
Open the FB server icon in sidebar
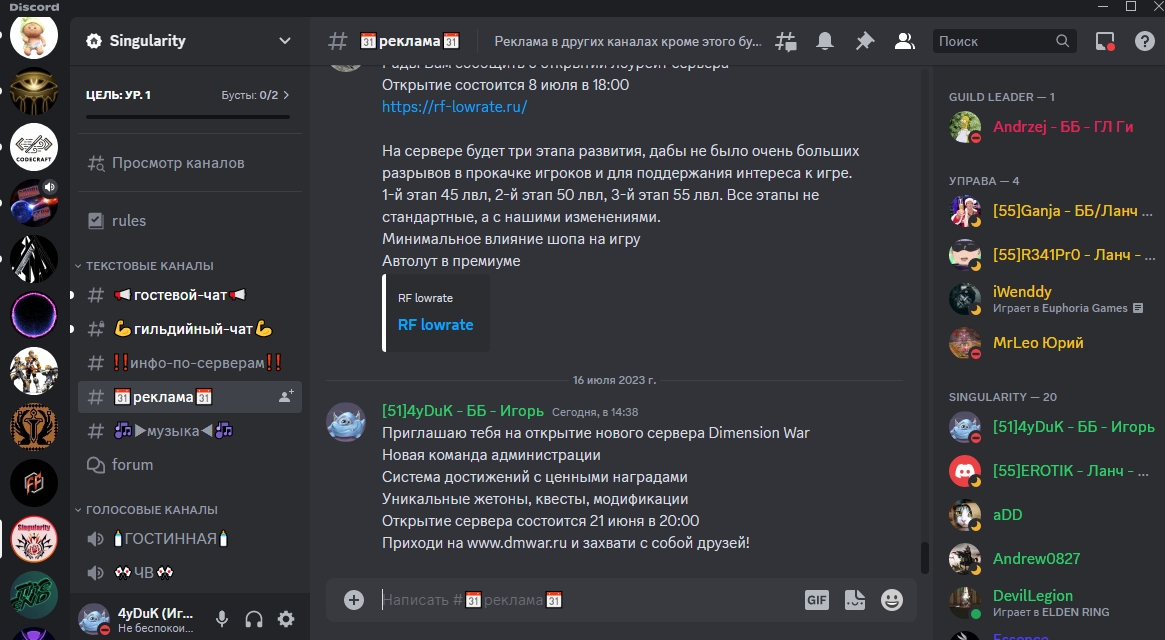[33, 483]
